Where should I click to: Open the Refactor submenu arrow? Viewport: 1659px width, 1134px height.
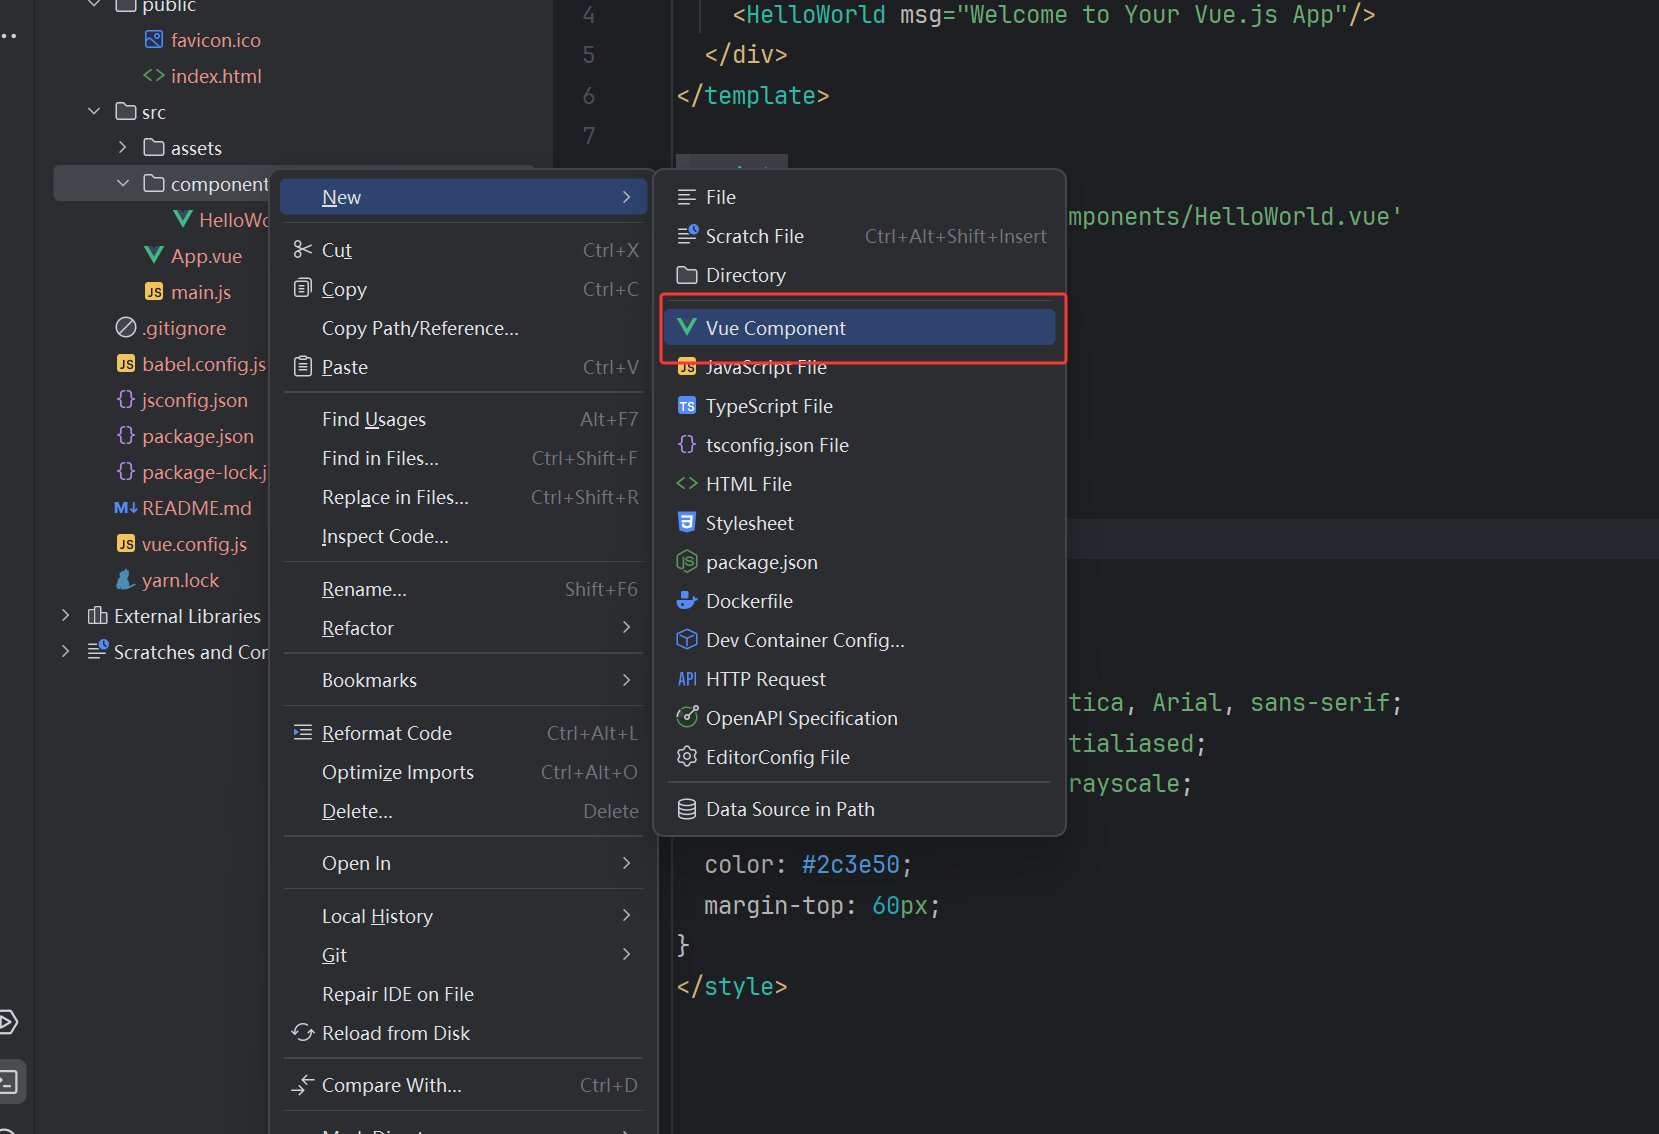coord(627,628)
